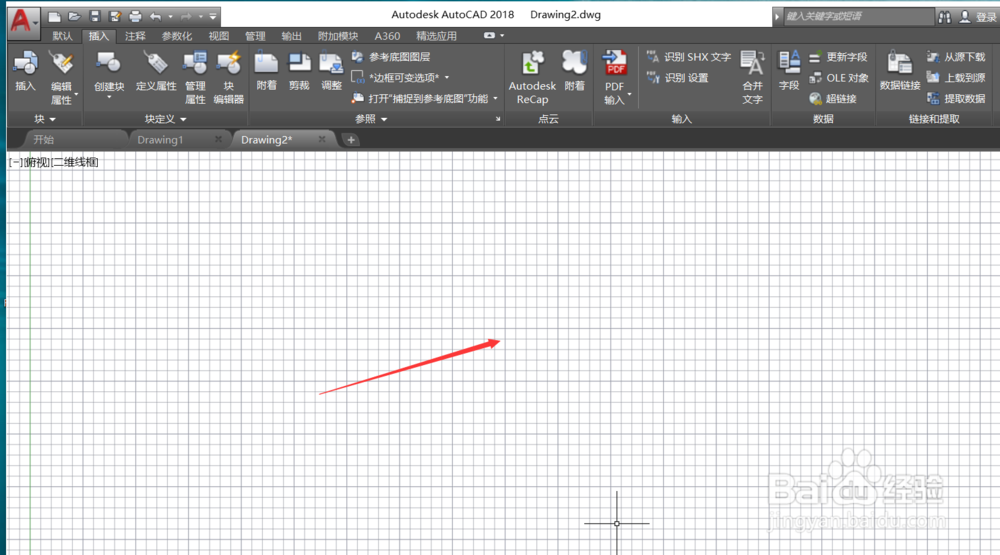This screenshot has height=555, width=1000.
Task: Click 从源下载 (Download from Source)
Action: click(956, 57)
